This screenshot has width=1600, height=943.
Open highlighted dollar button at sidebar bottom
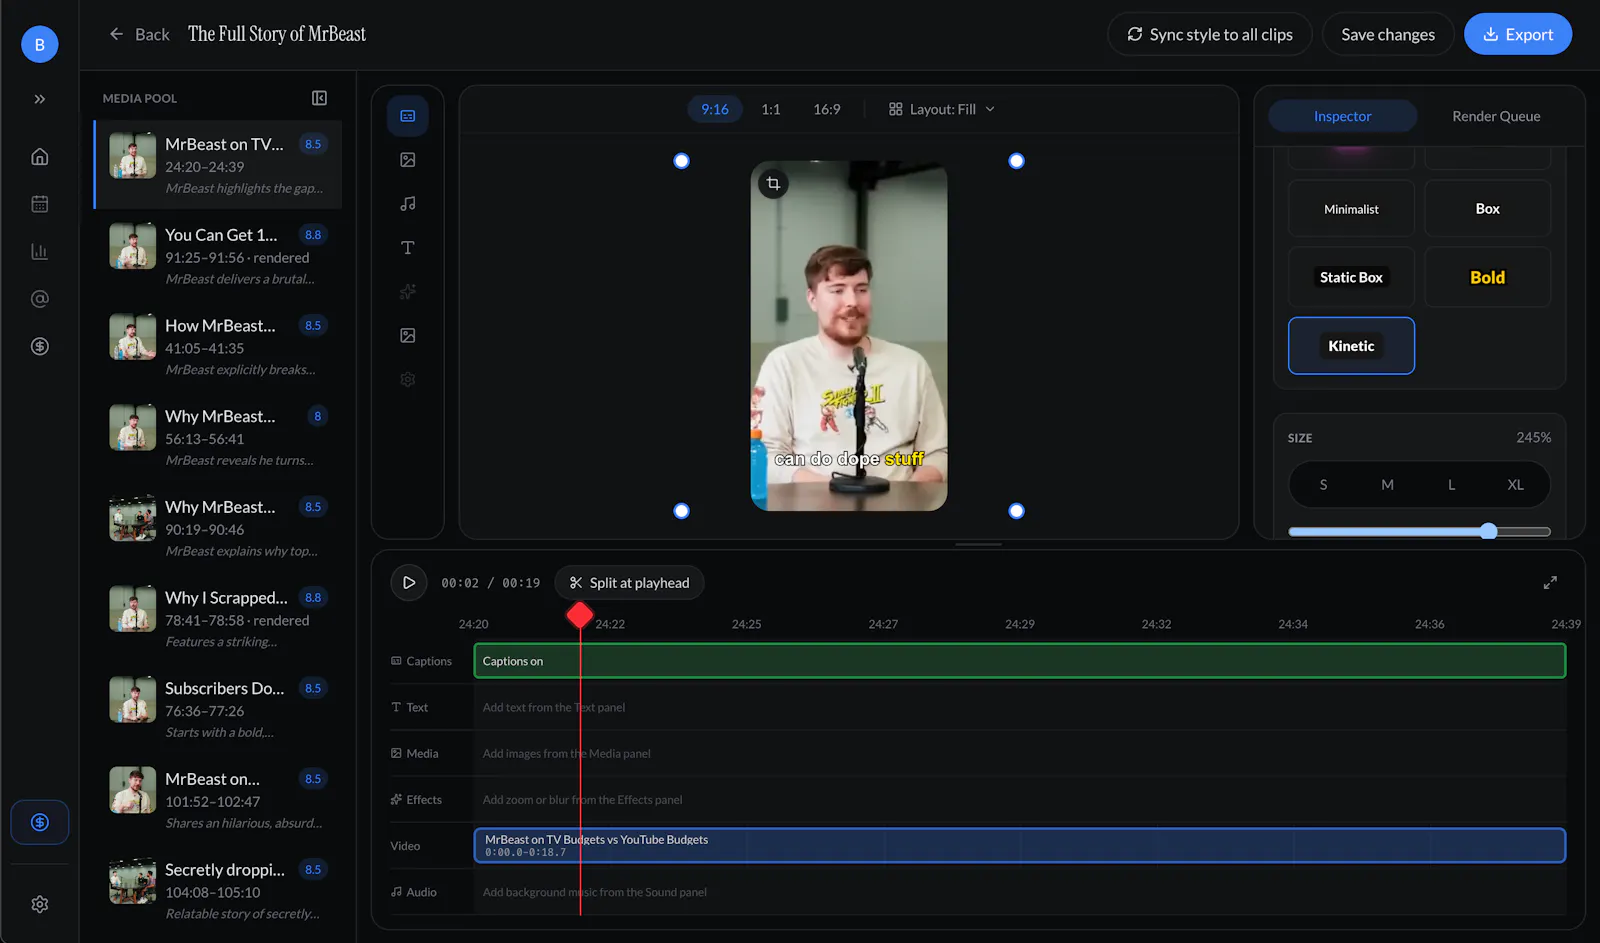tap(40, 823)
